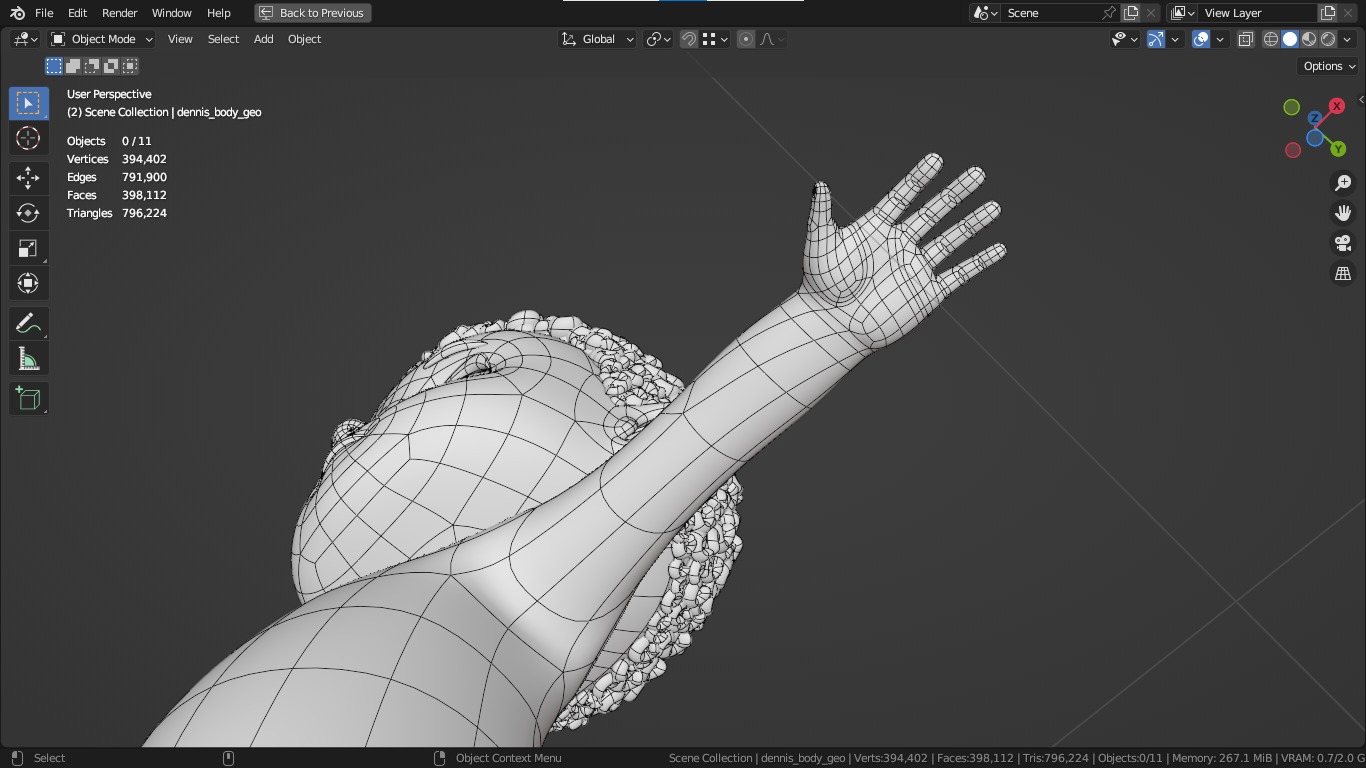The height and width of the screenshot is (768, 1366).
Task: Open the viewport View menu
Action: [x=180, y=39]
